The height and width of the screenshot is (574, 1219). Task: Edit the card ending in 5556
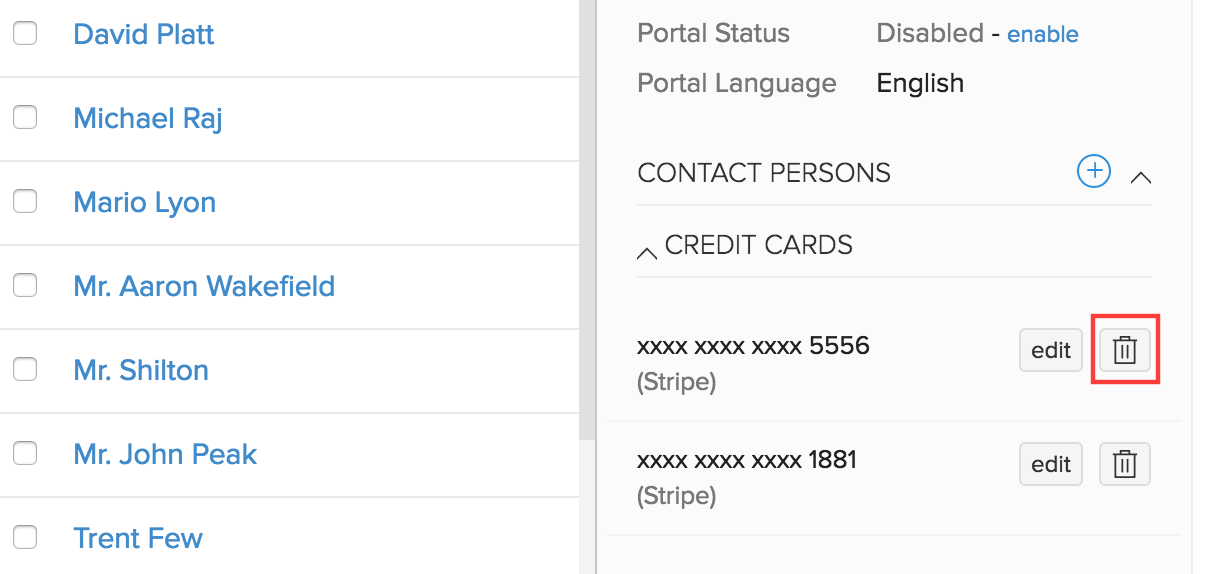click(1050, 350)
